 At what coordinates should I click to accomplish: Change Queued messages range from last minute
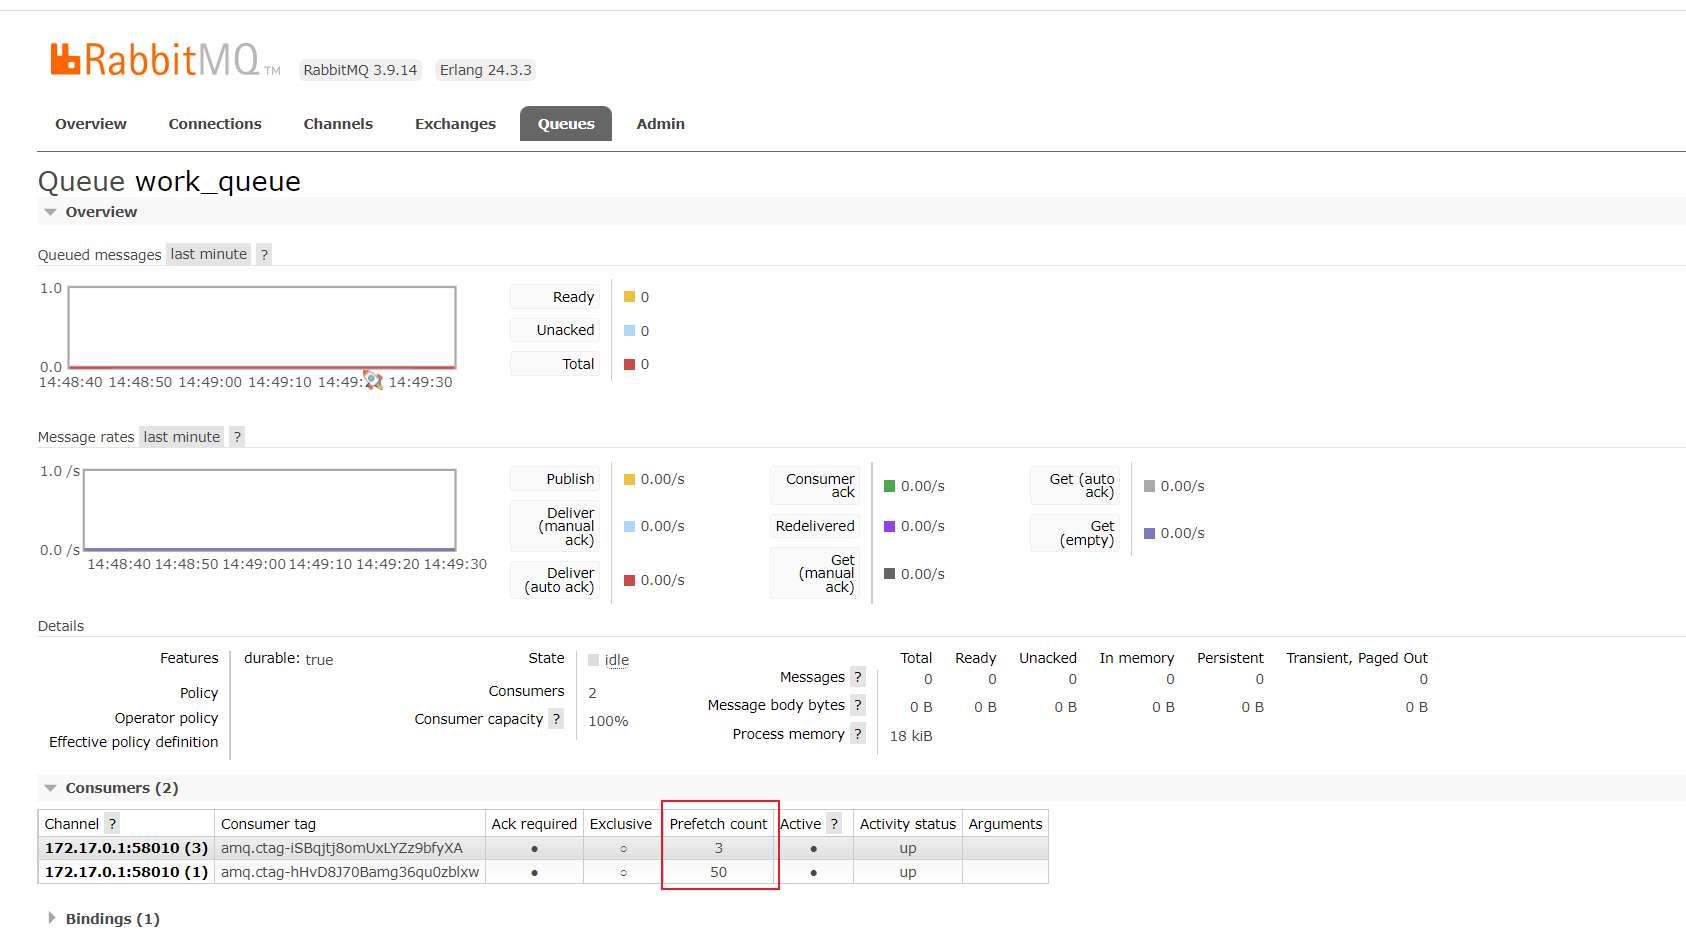(x=208, y=254)
